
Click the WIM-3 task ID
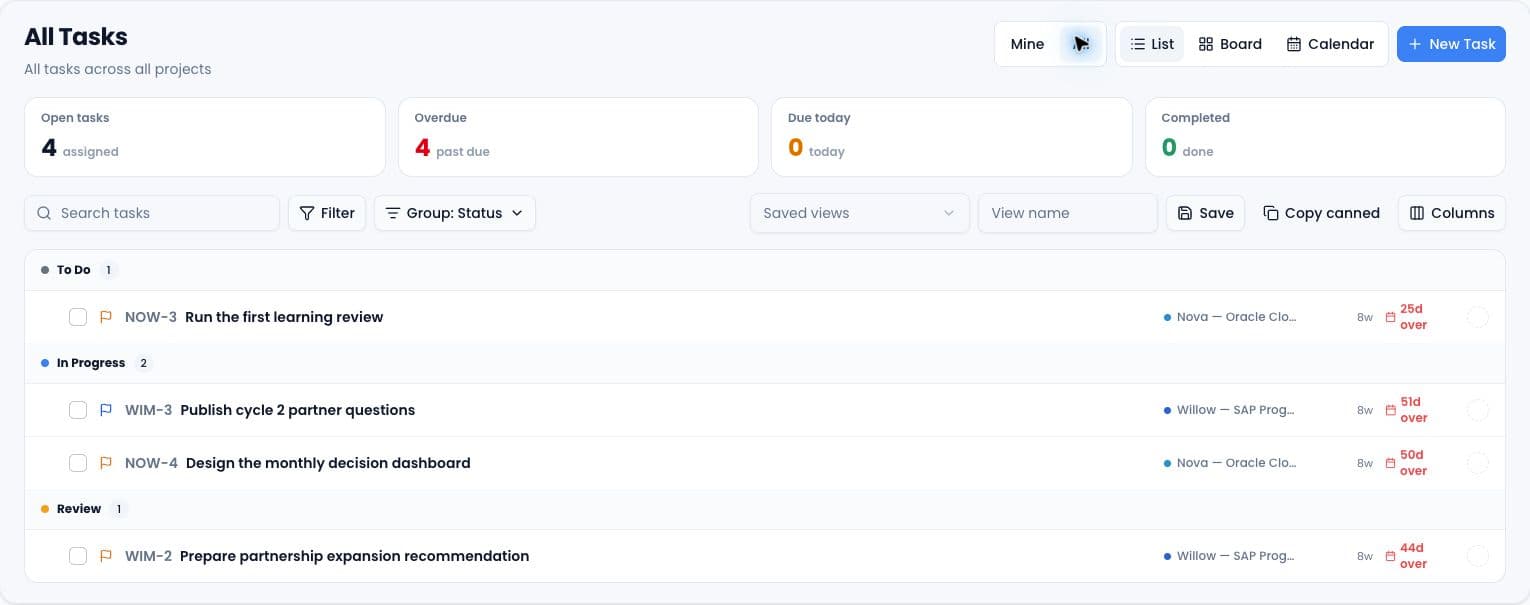point(148,410)
